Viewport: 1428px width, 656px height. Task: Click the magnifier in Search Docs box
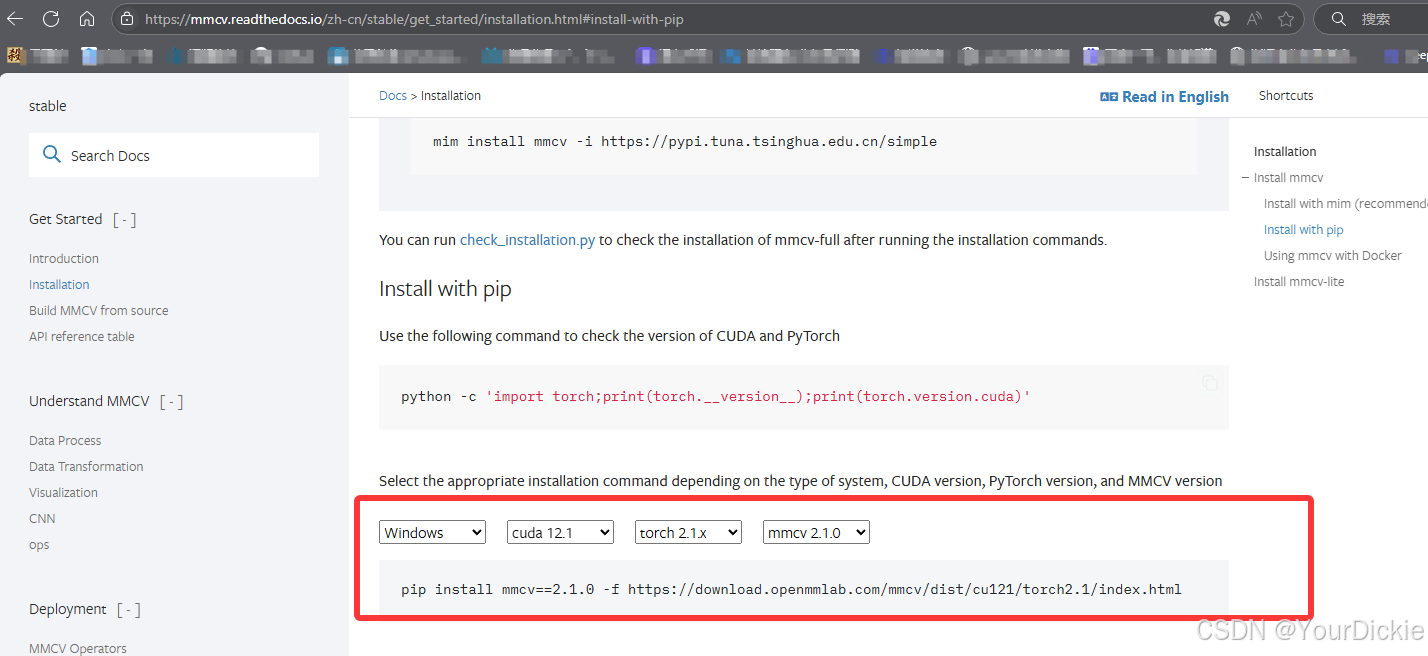point(51,155)
